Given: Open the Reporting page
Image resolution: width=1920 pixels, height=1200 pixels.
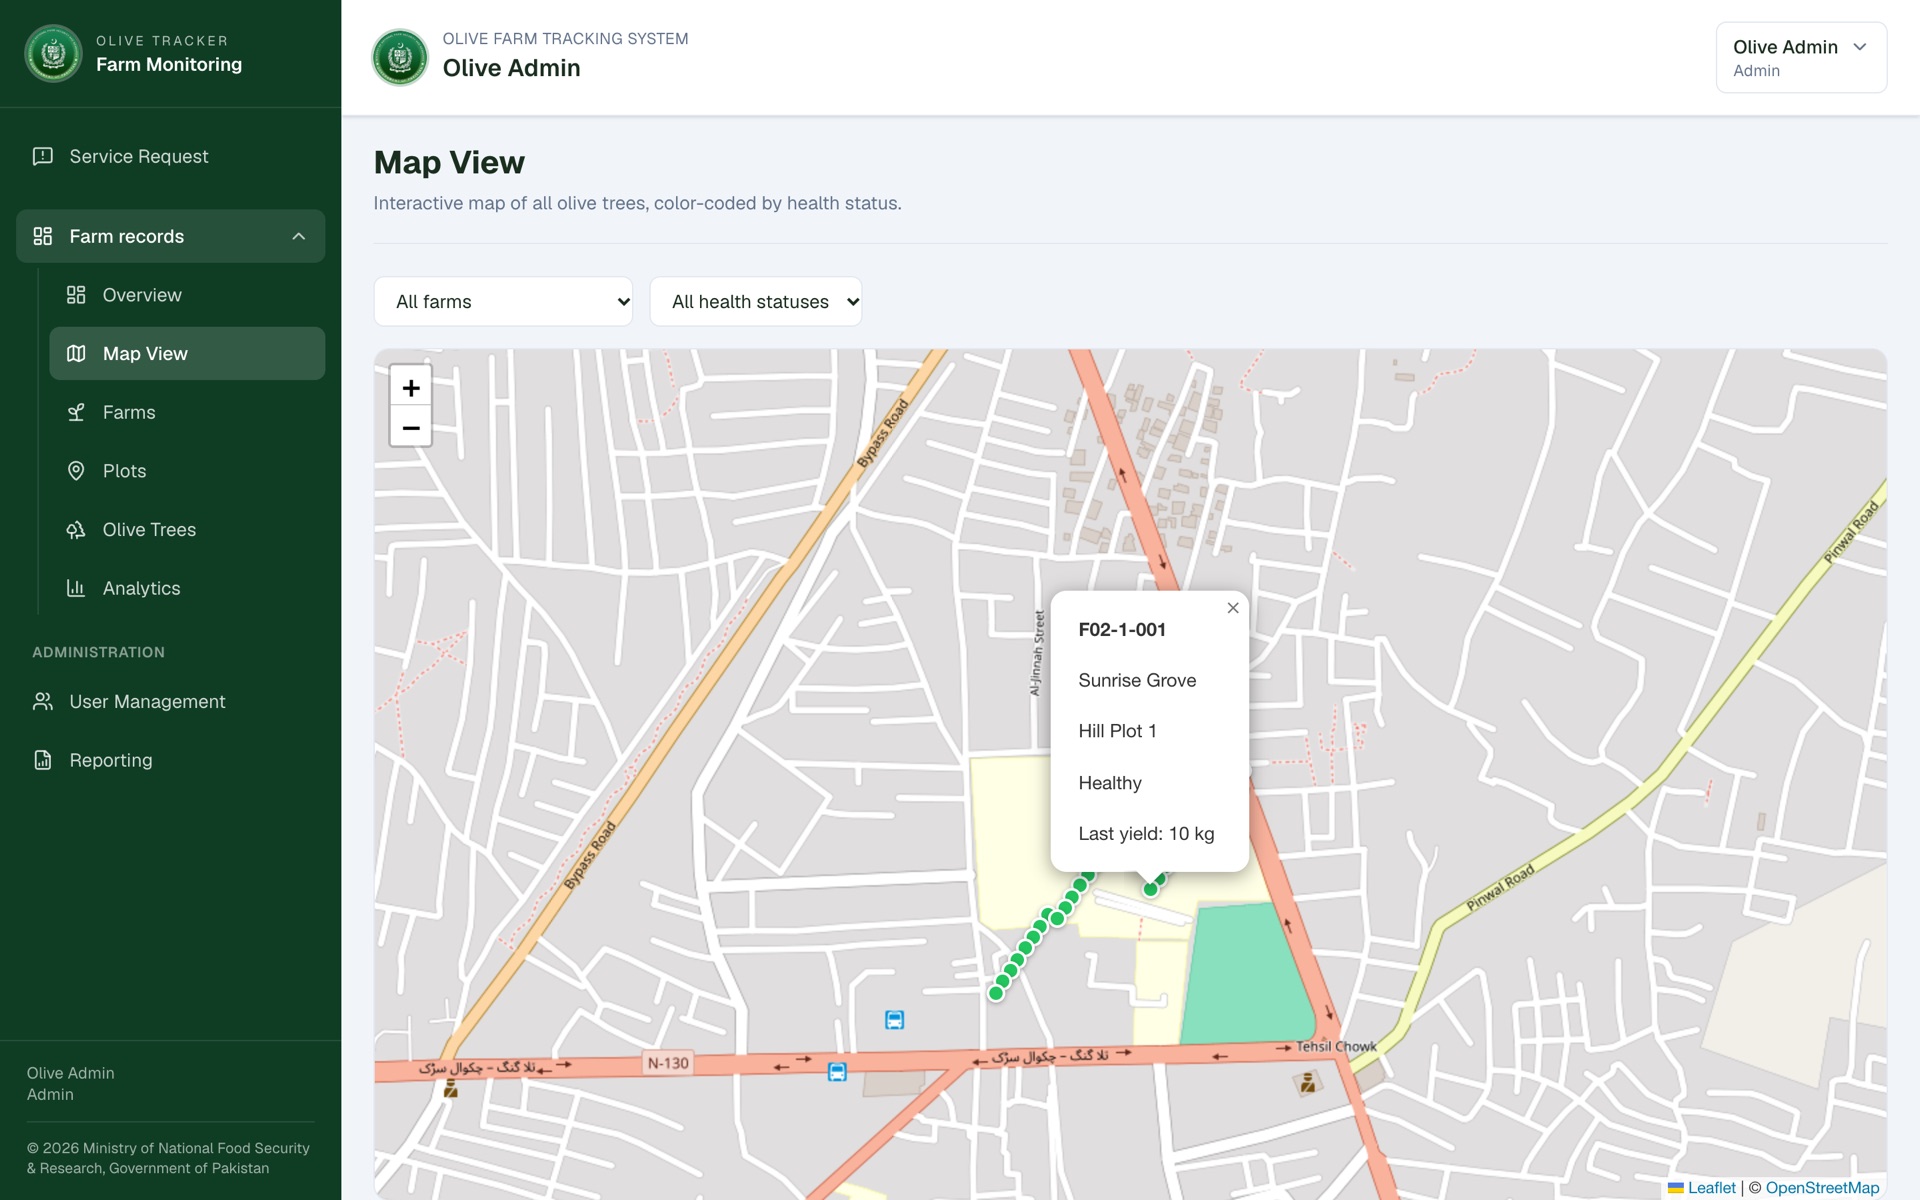Looking at the screenshot, I should pos(170,760).
